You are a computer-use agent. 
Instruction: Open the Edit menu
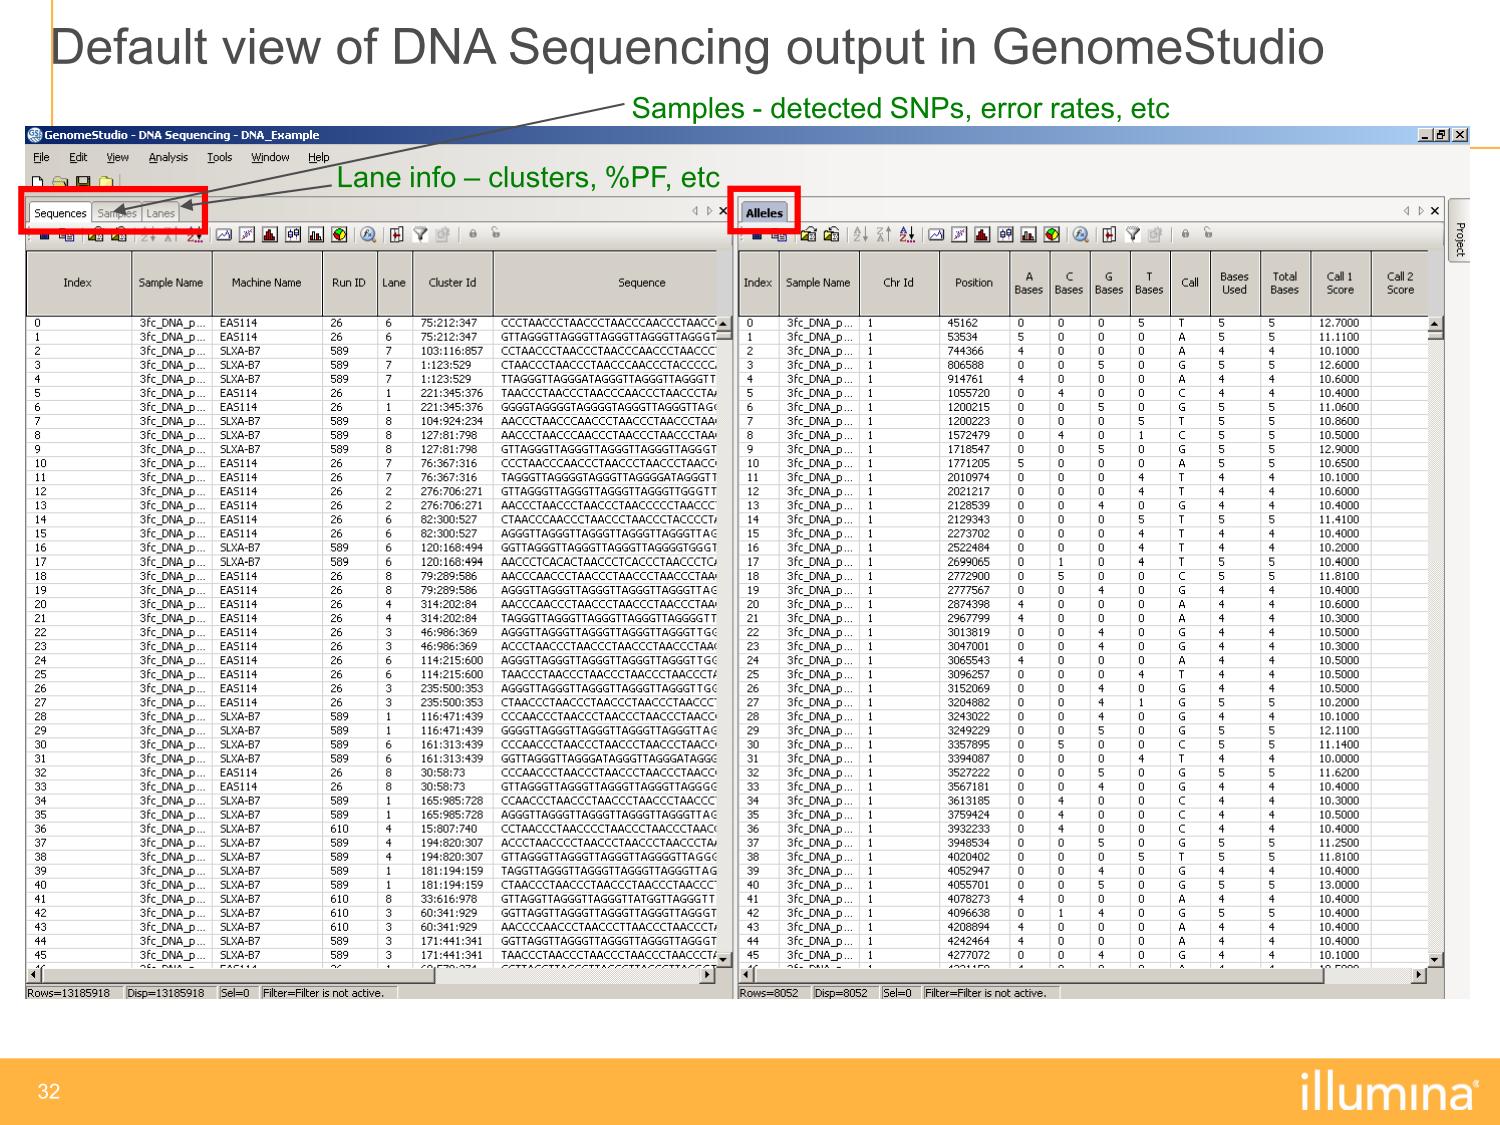point(78,157)
